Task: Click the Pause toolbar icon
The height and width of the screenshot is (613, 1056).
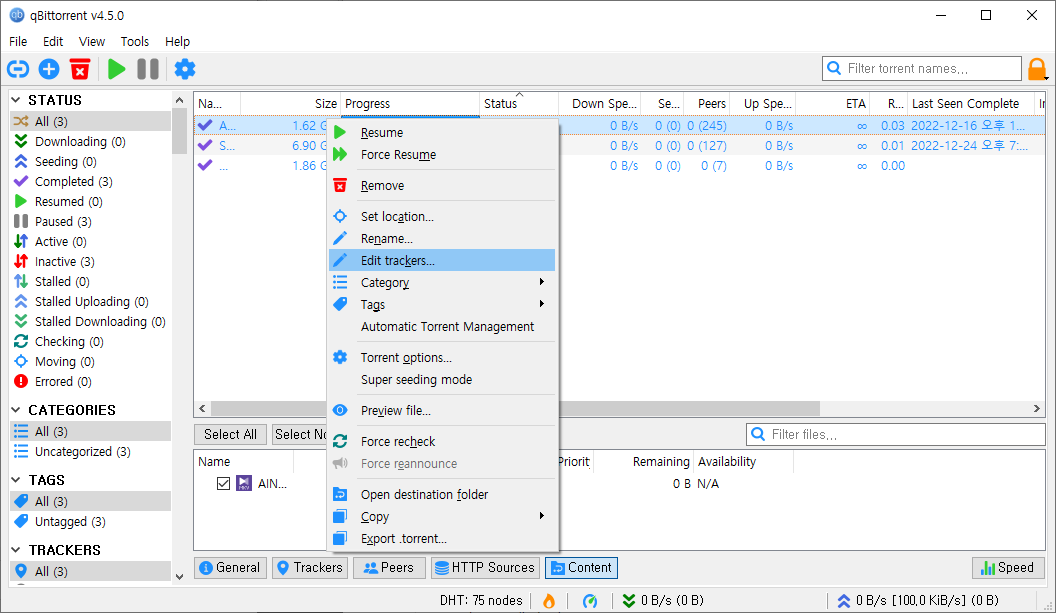Action: click(x=148, y=69)
